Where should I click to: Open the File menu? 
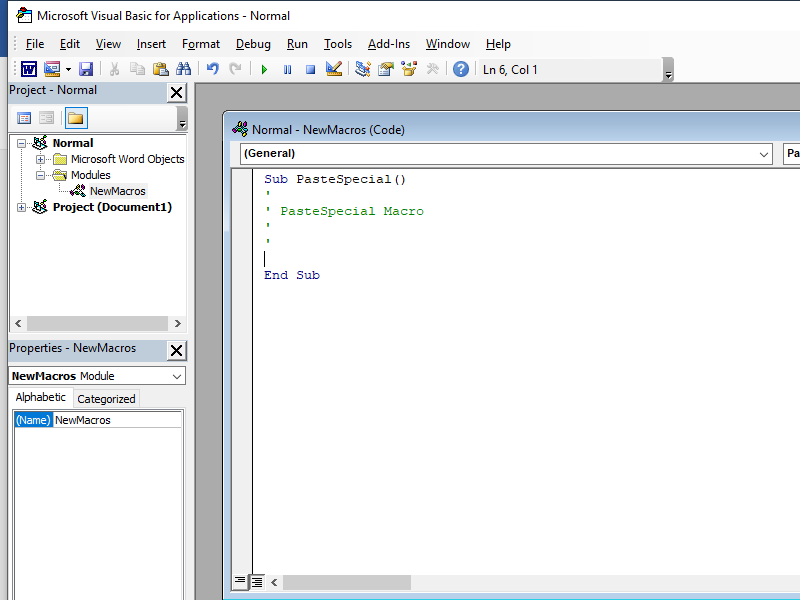coord(35,44)
